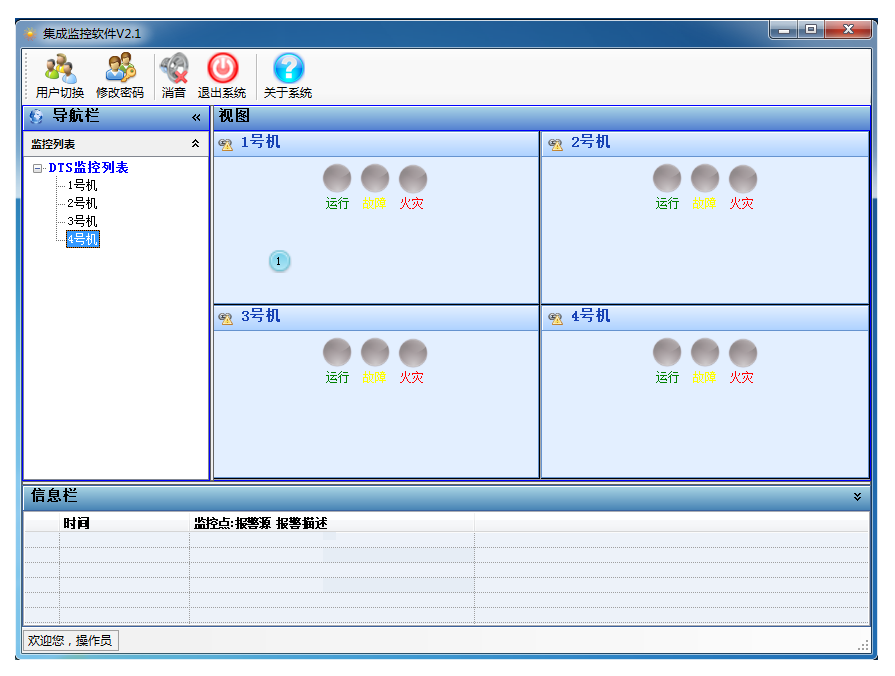Open 关于系统 help question icon
This screenshot has width=895, height=676.
[x=288, y=69]
